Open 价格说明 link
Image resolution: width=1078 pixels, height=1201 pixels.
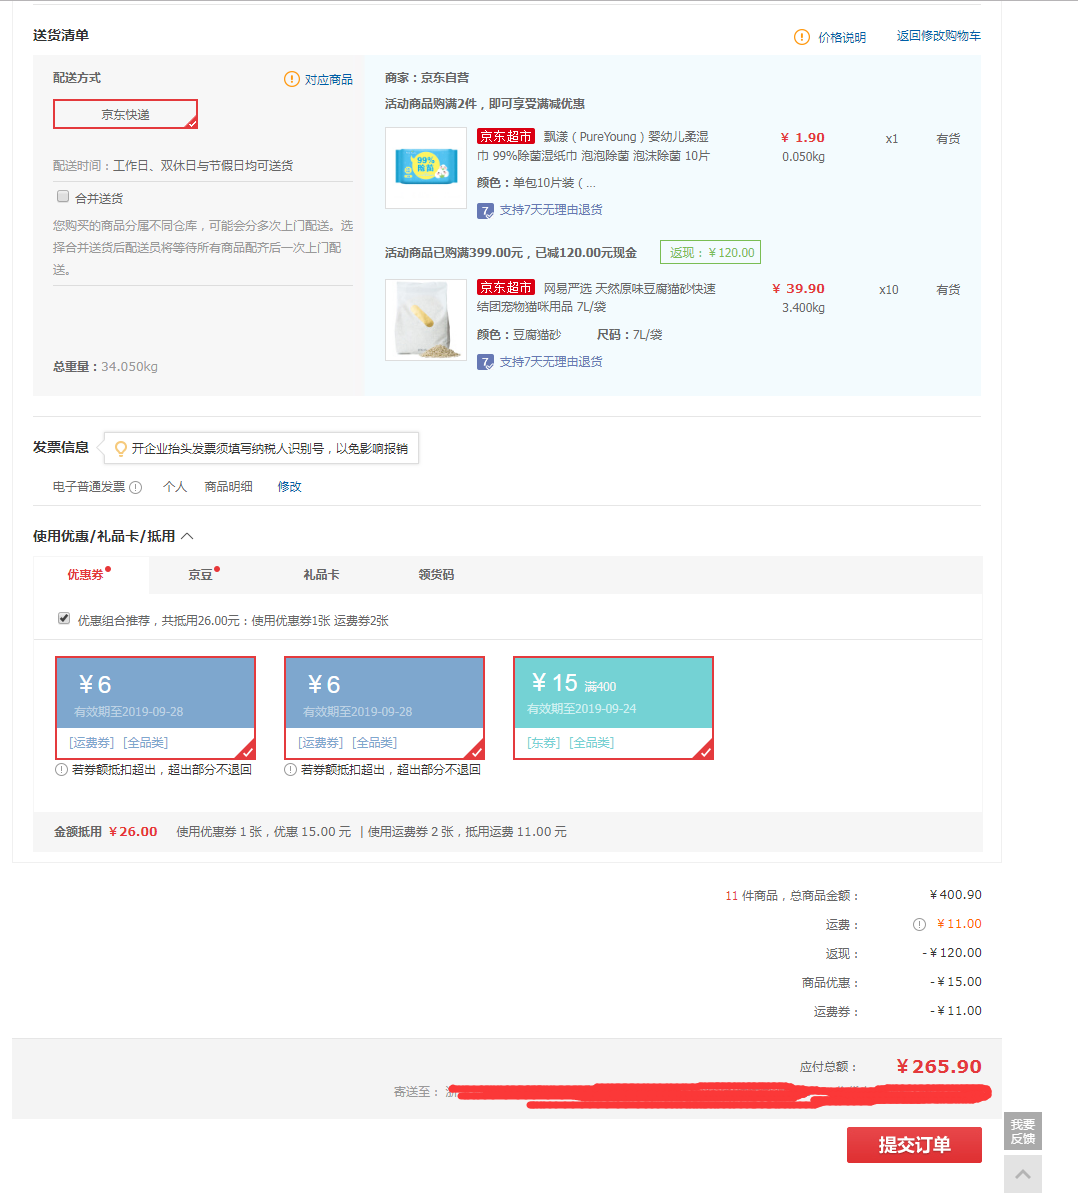842,37
